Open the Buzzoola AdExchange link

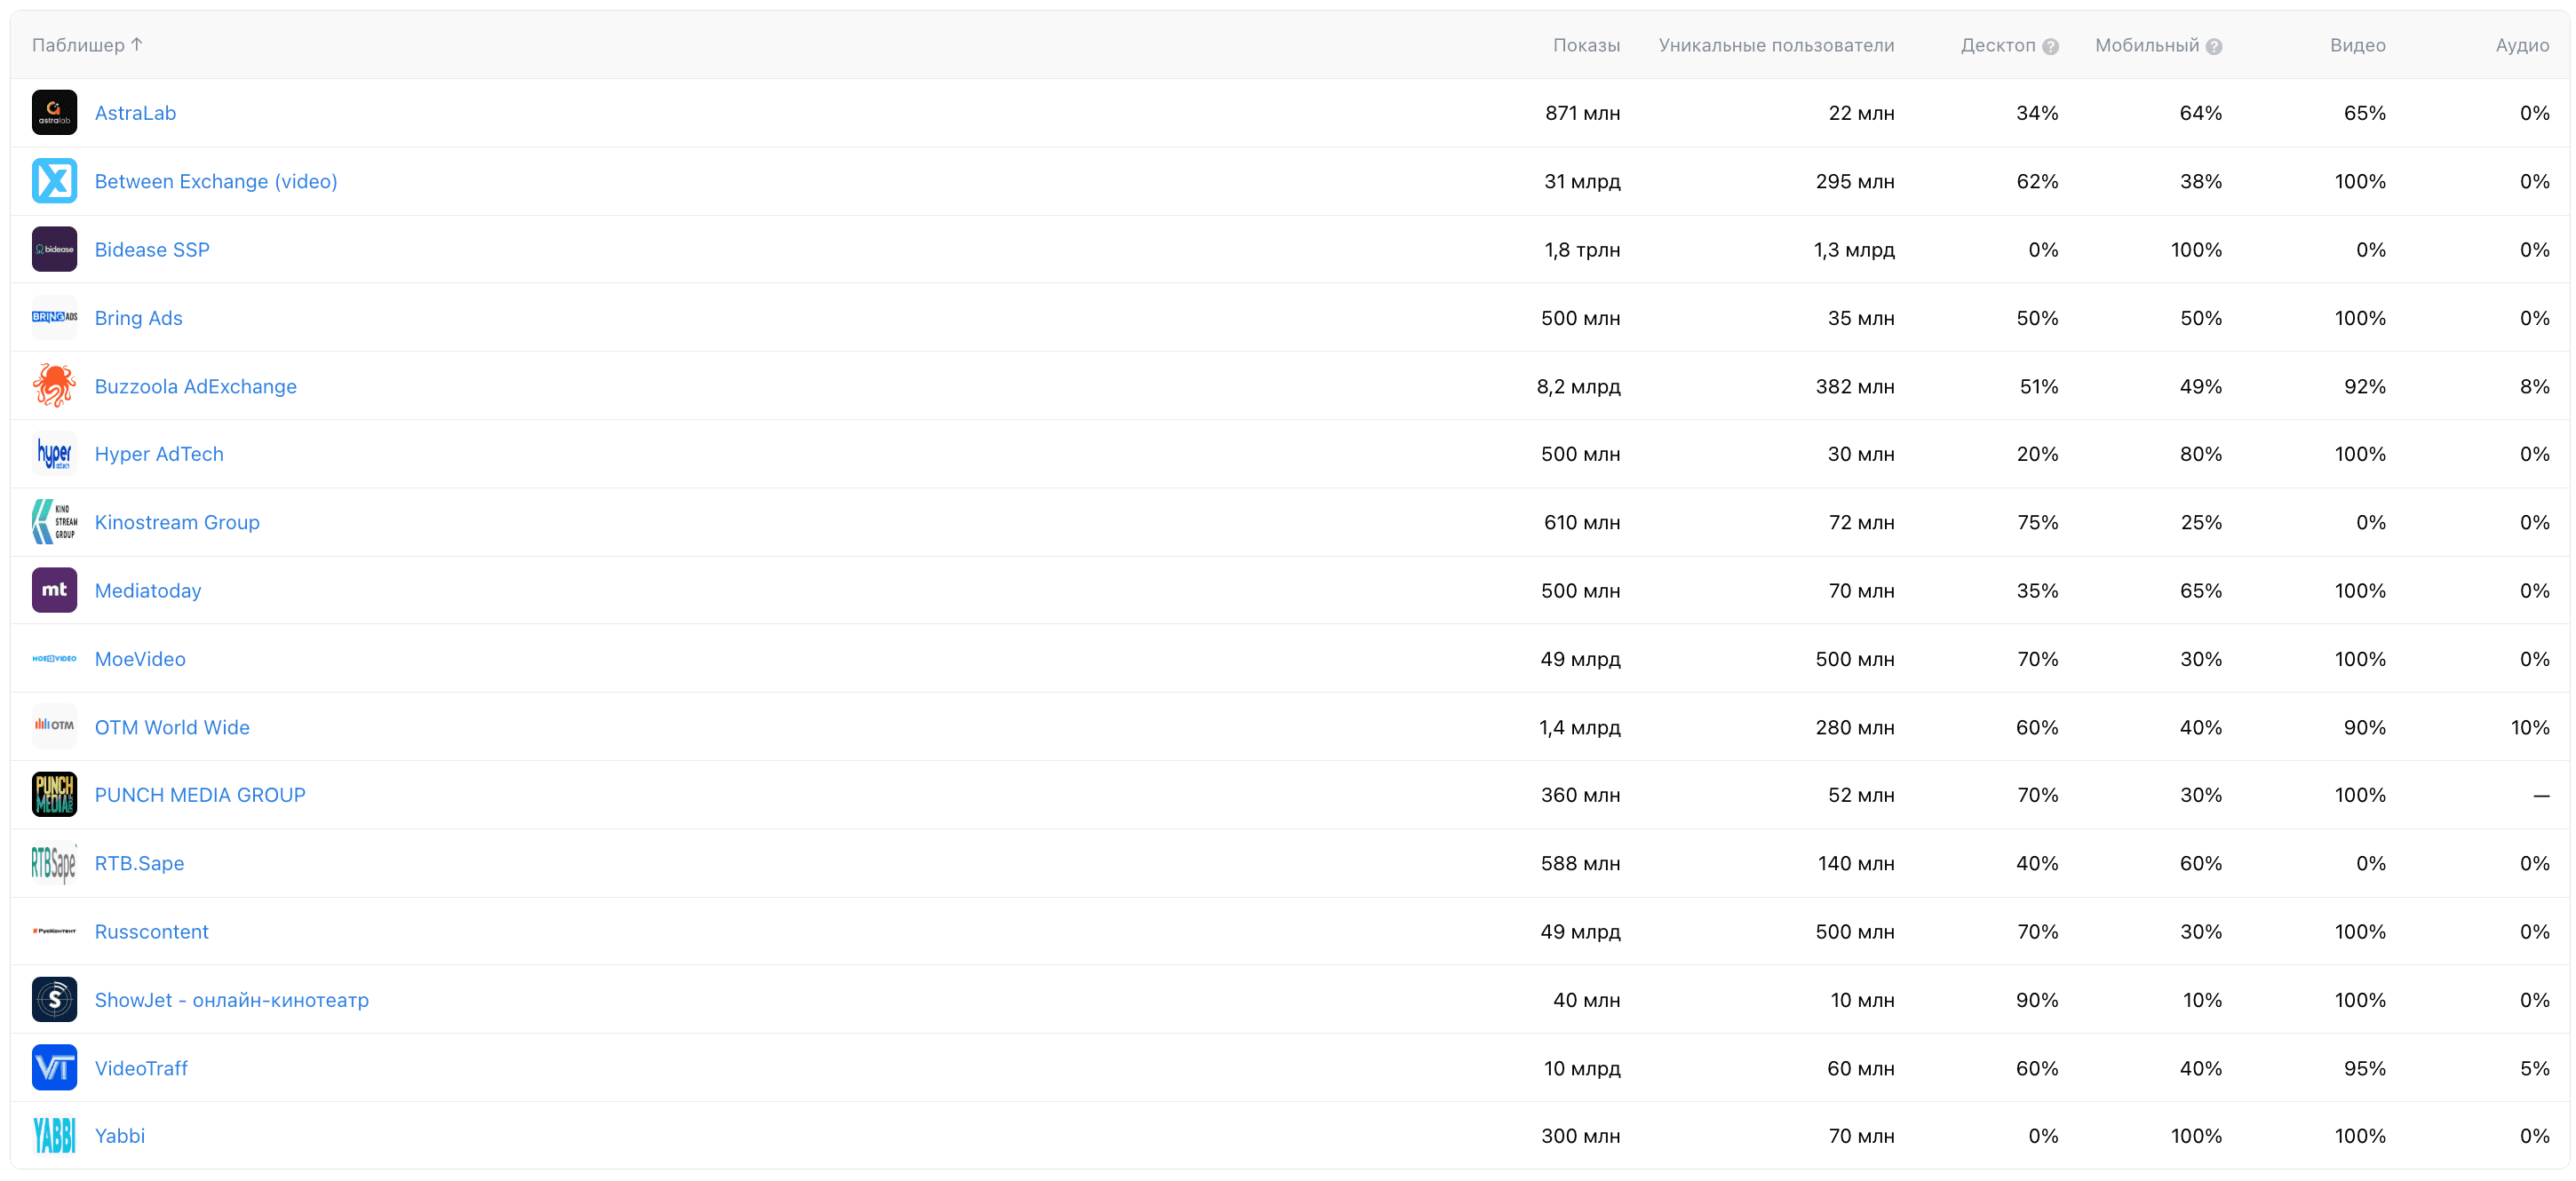195,386
